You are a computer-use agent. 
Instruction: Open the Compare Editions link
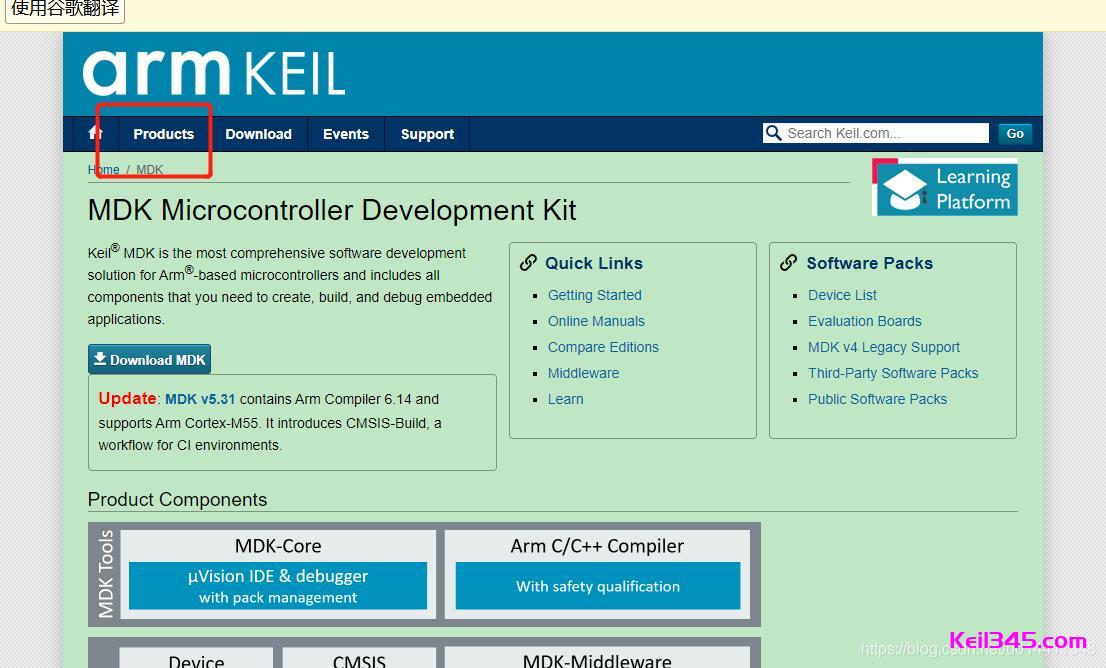[603, 347]
